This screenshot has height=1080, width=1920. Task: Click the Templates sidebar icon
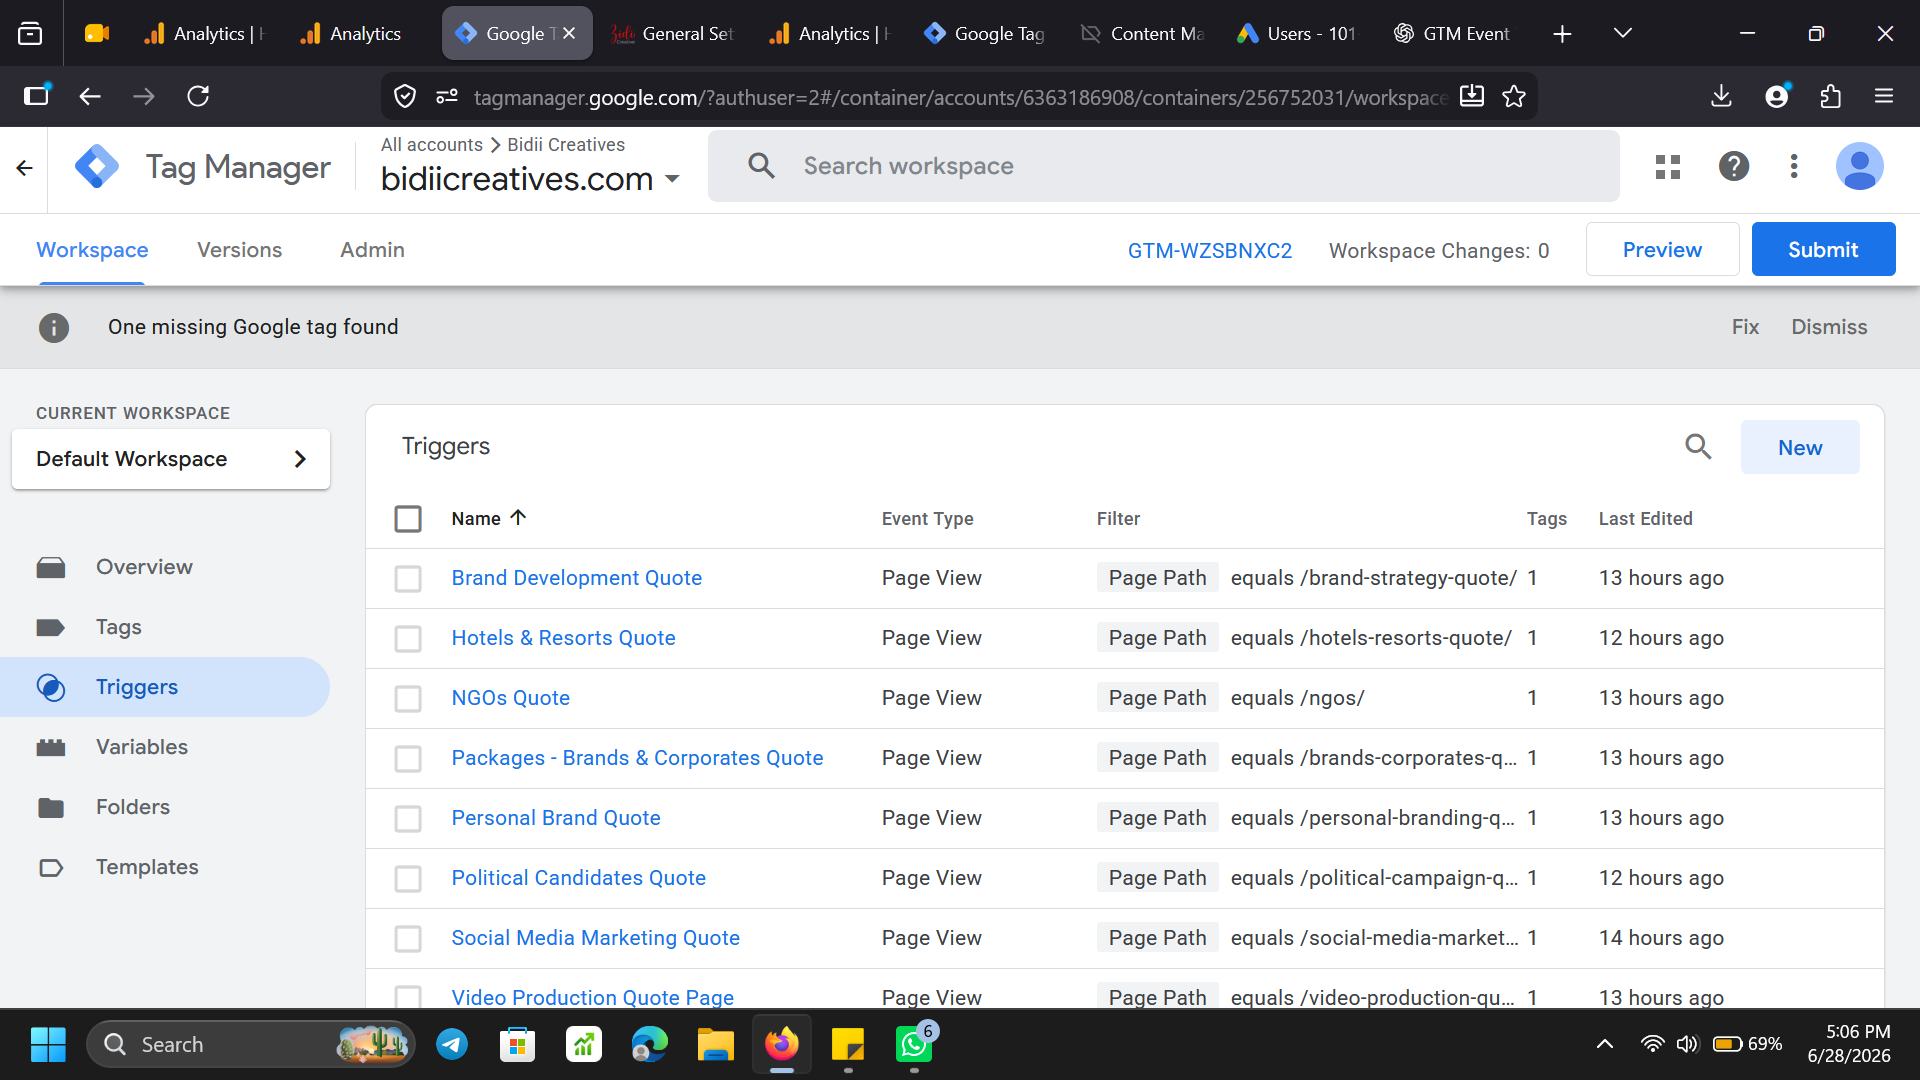pyautogui.click(x=51, y=867)
